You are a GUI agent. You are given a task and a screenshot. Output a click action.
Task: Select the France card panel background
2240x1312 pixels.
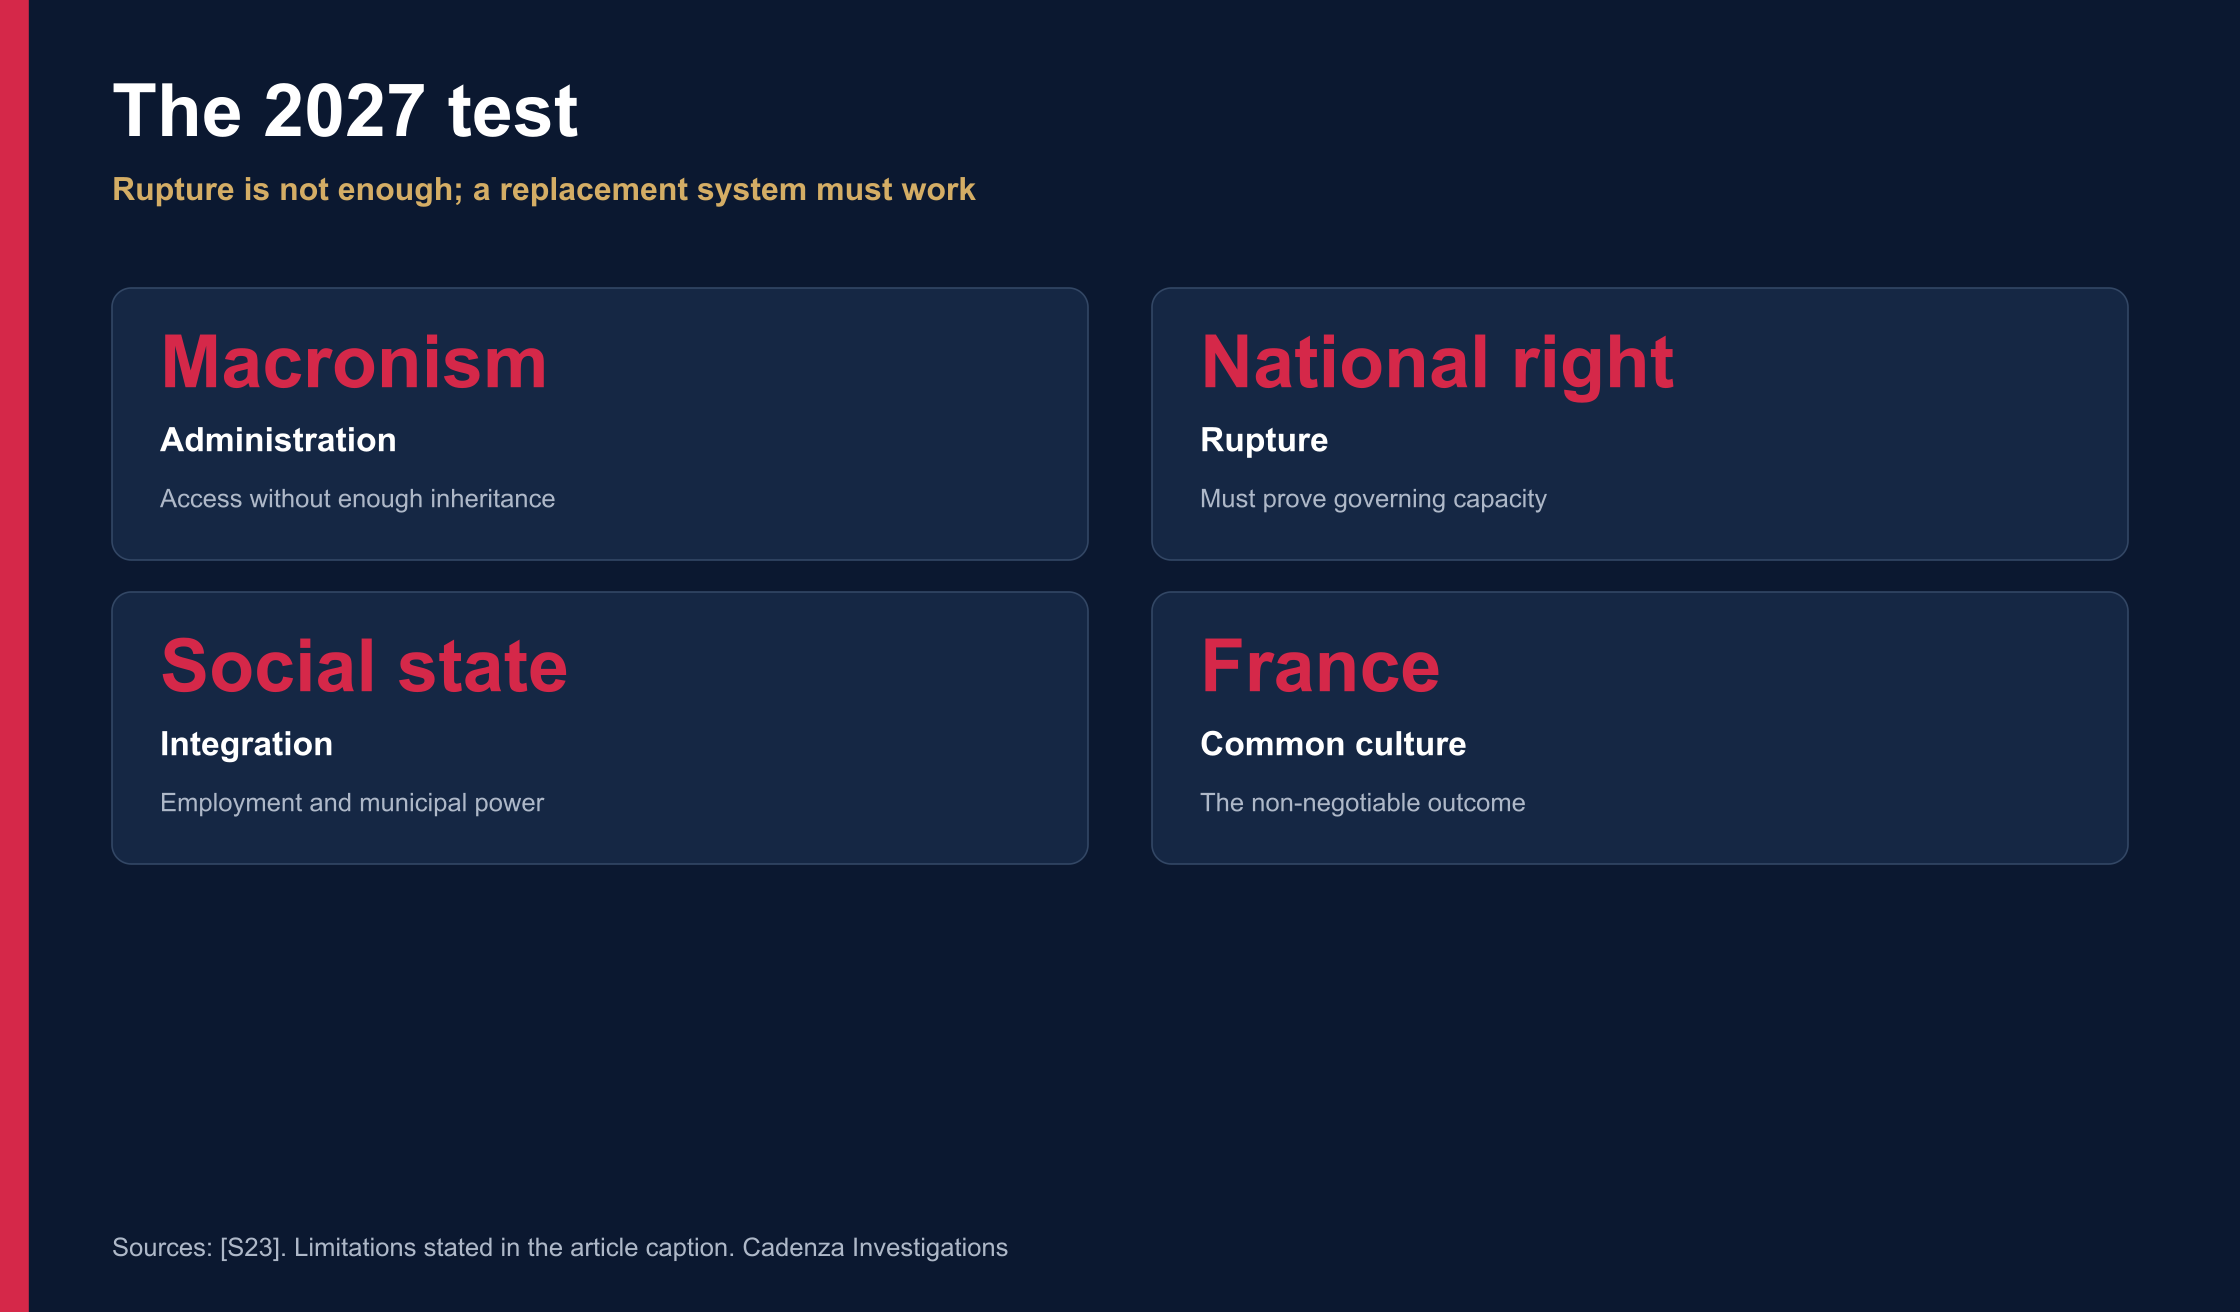point(1640,728)
